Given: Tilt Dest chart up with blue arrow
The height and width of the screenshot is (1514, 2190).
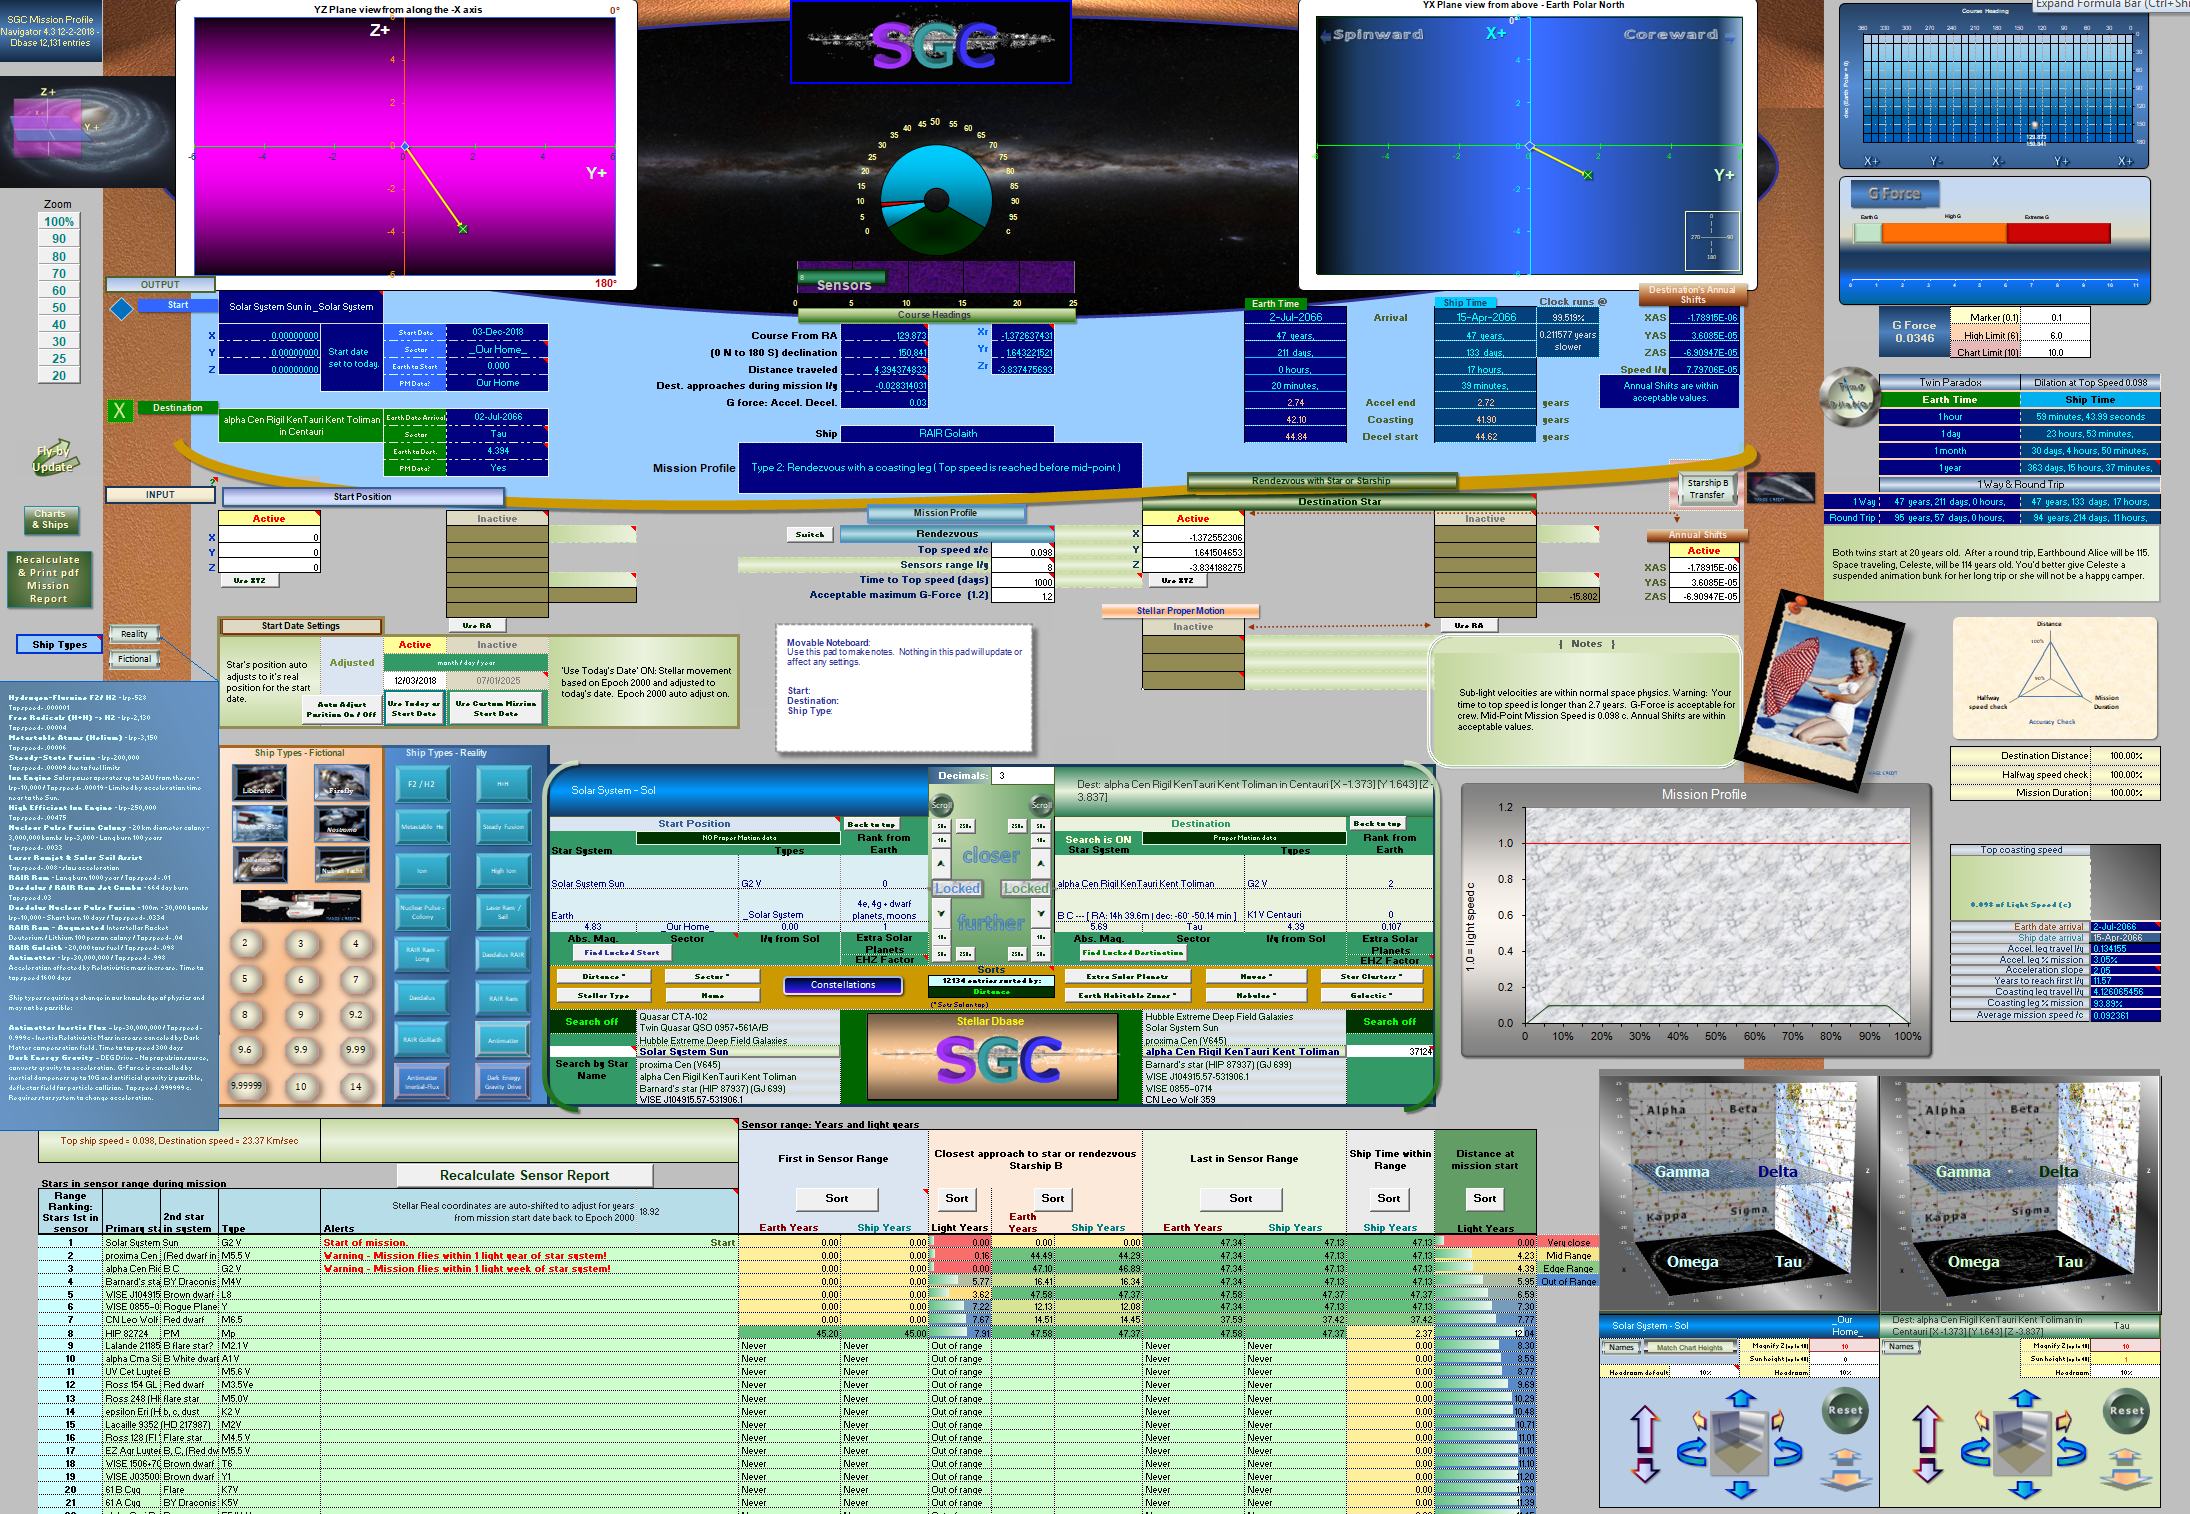Looking at the screenshot, I should [2024, 1399].
